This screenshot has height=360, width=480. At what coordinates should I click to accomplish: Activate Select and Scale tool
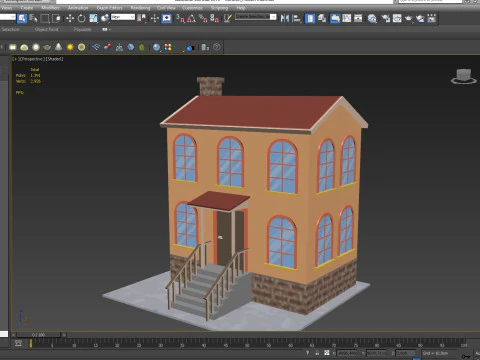[x=93, y=18]
